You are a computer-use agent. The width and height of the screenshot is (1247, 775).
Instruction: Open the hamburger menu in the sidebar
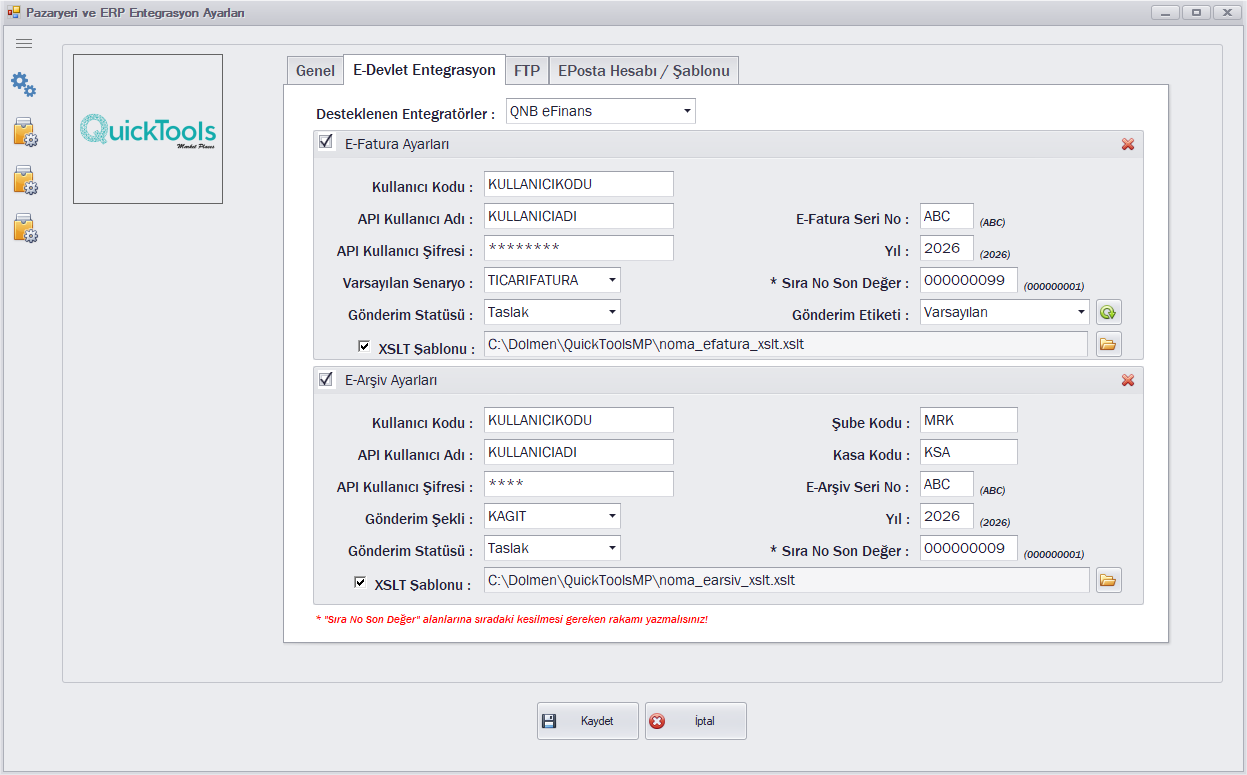pos(24,43)
